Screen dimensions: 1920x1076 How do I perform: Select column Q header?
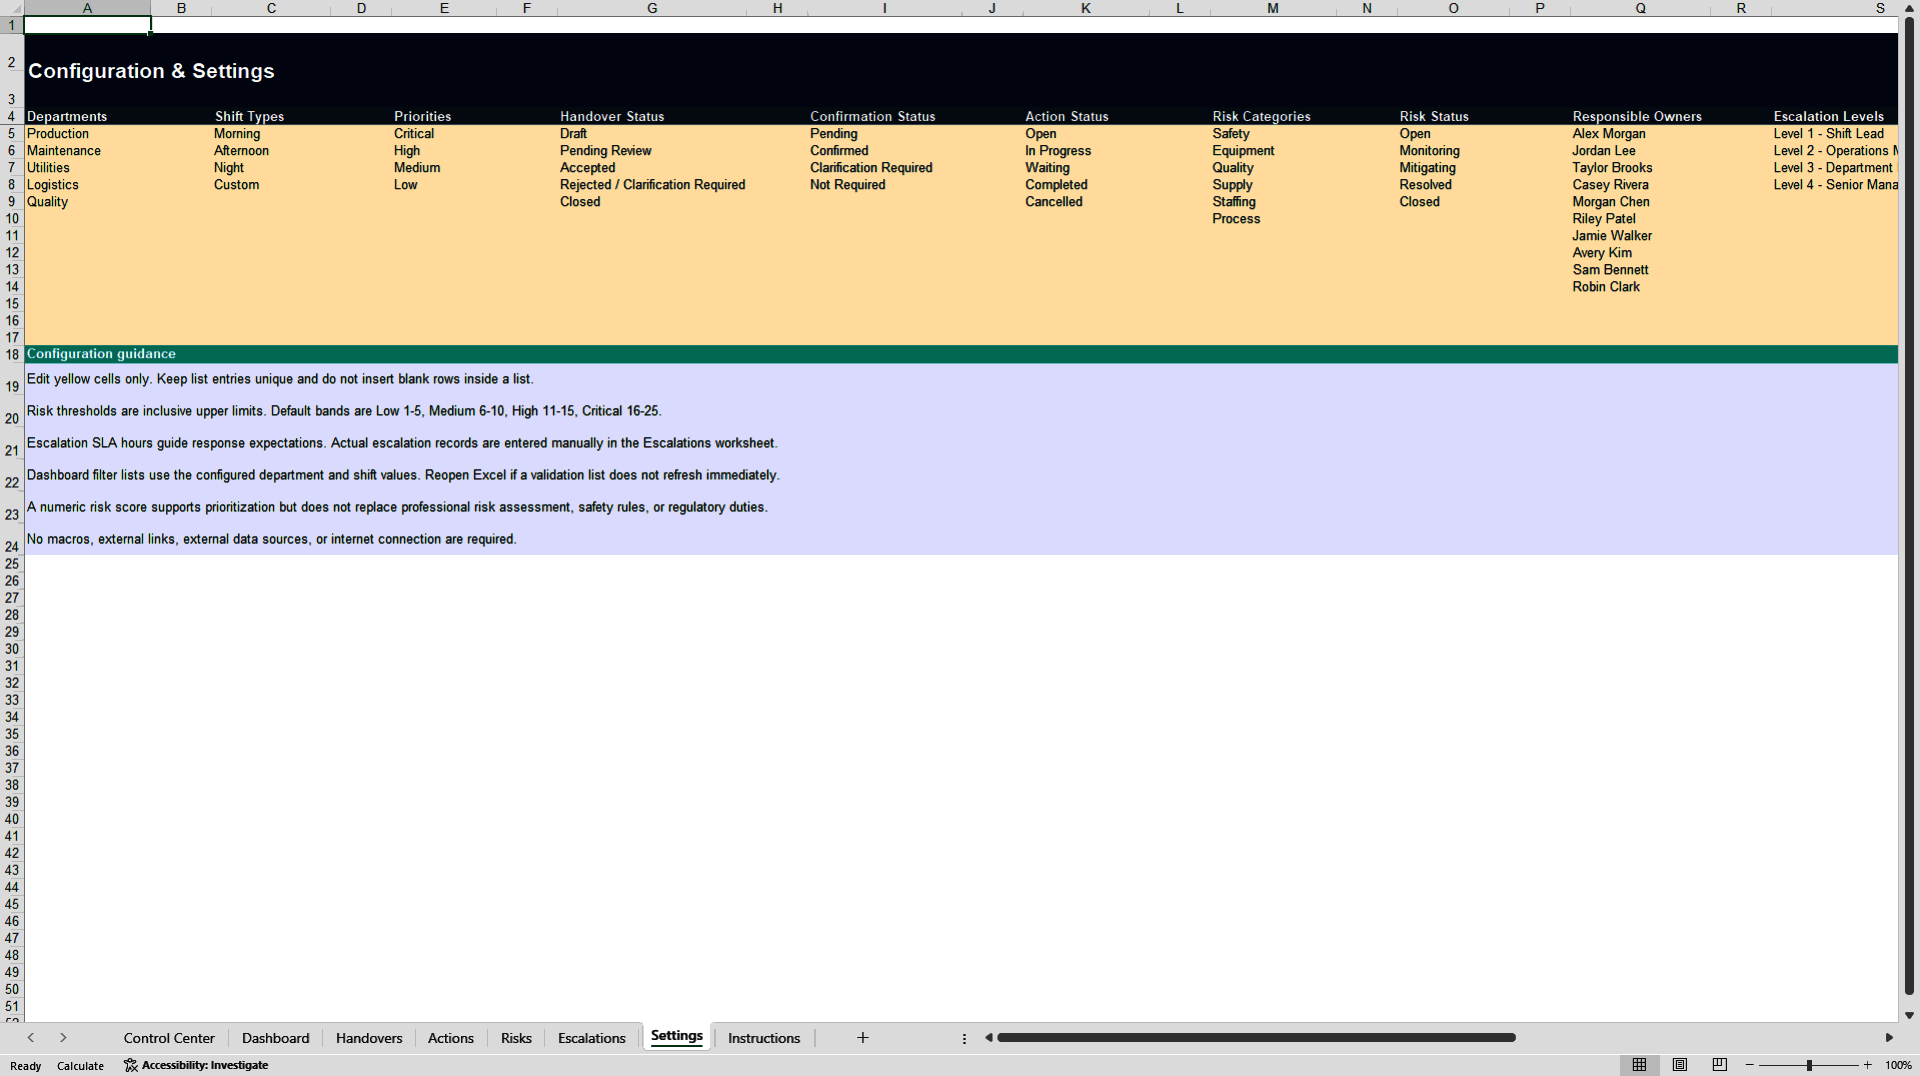coord(1640,8)
